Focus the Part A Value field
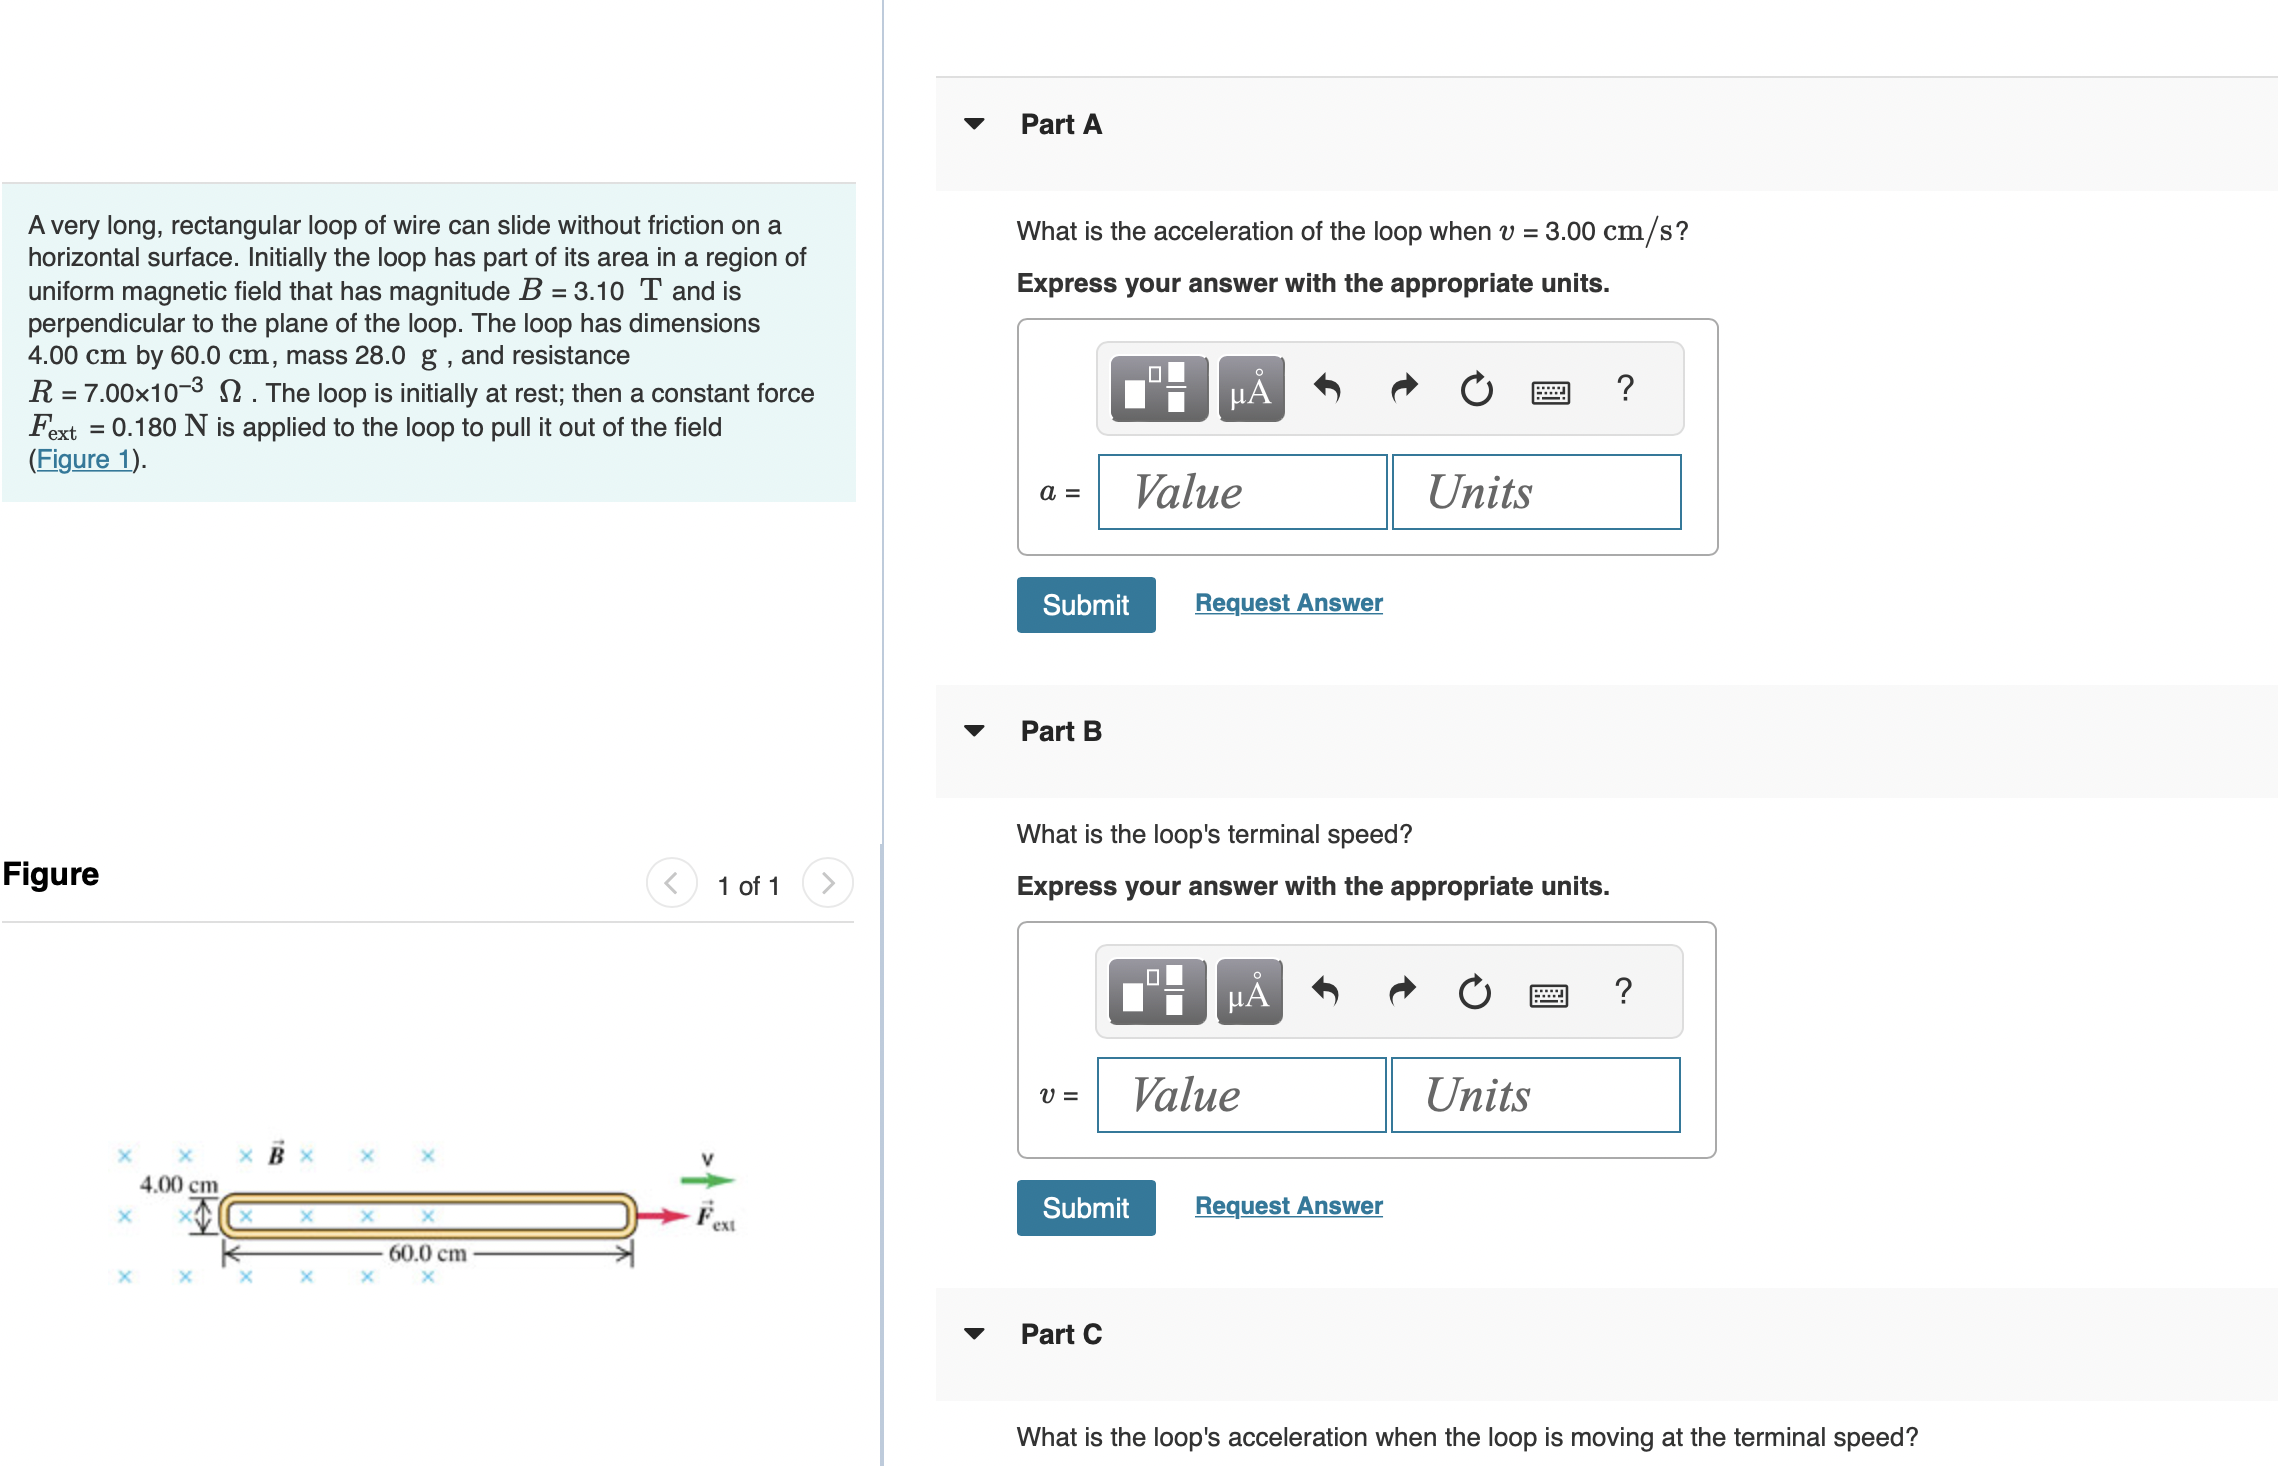The height and width of the screenshot is (1466, 2278). pyautogui.click(x=1242, y=492)
